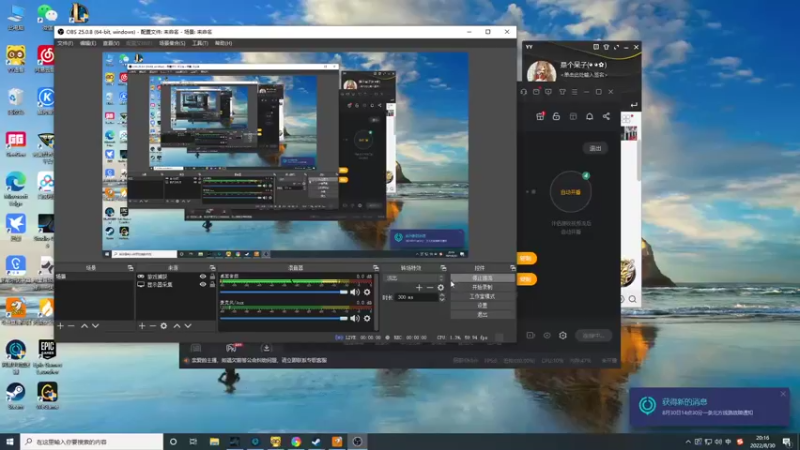Screen dimensions: 800x450
Task: Open Google Chrome from the taskbar
Action: click(296, 442)
